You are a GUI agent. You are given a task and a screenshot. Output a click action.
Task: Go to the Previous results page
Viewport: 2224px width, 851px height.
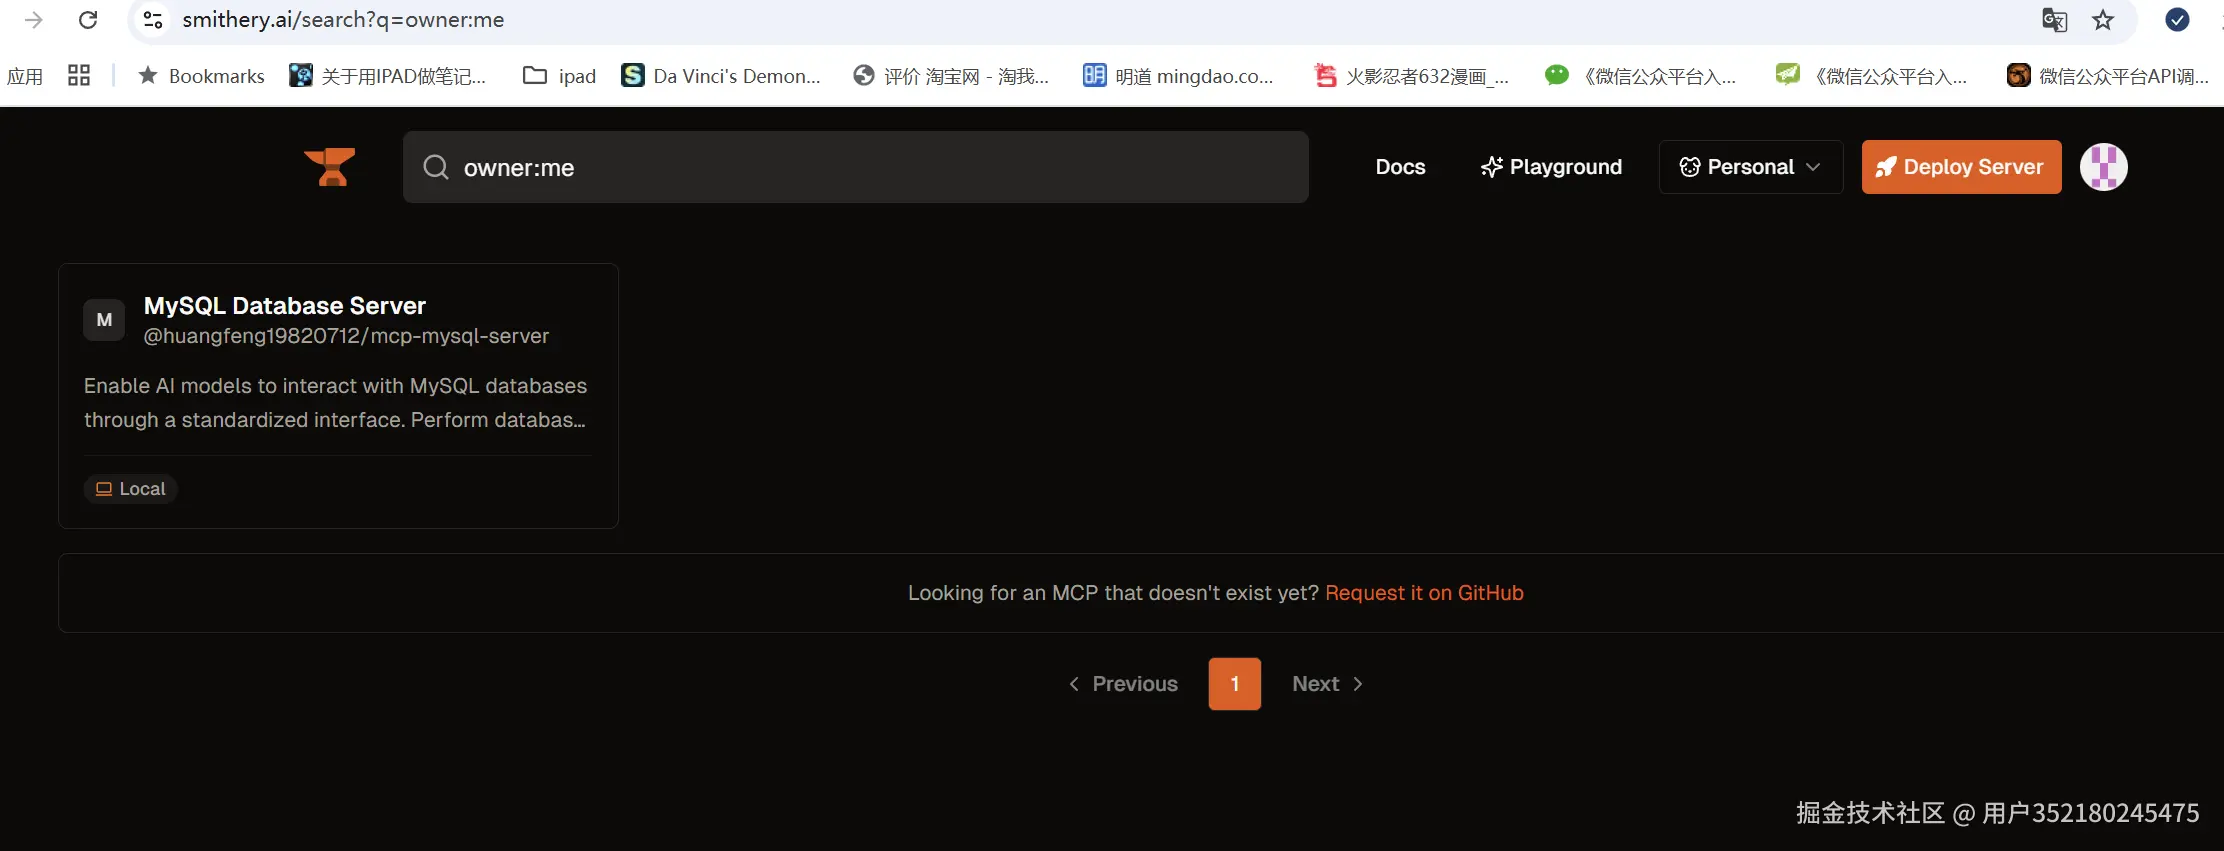(1123, 684)
